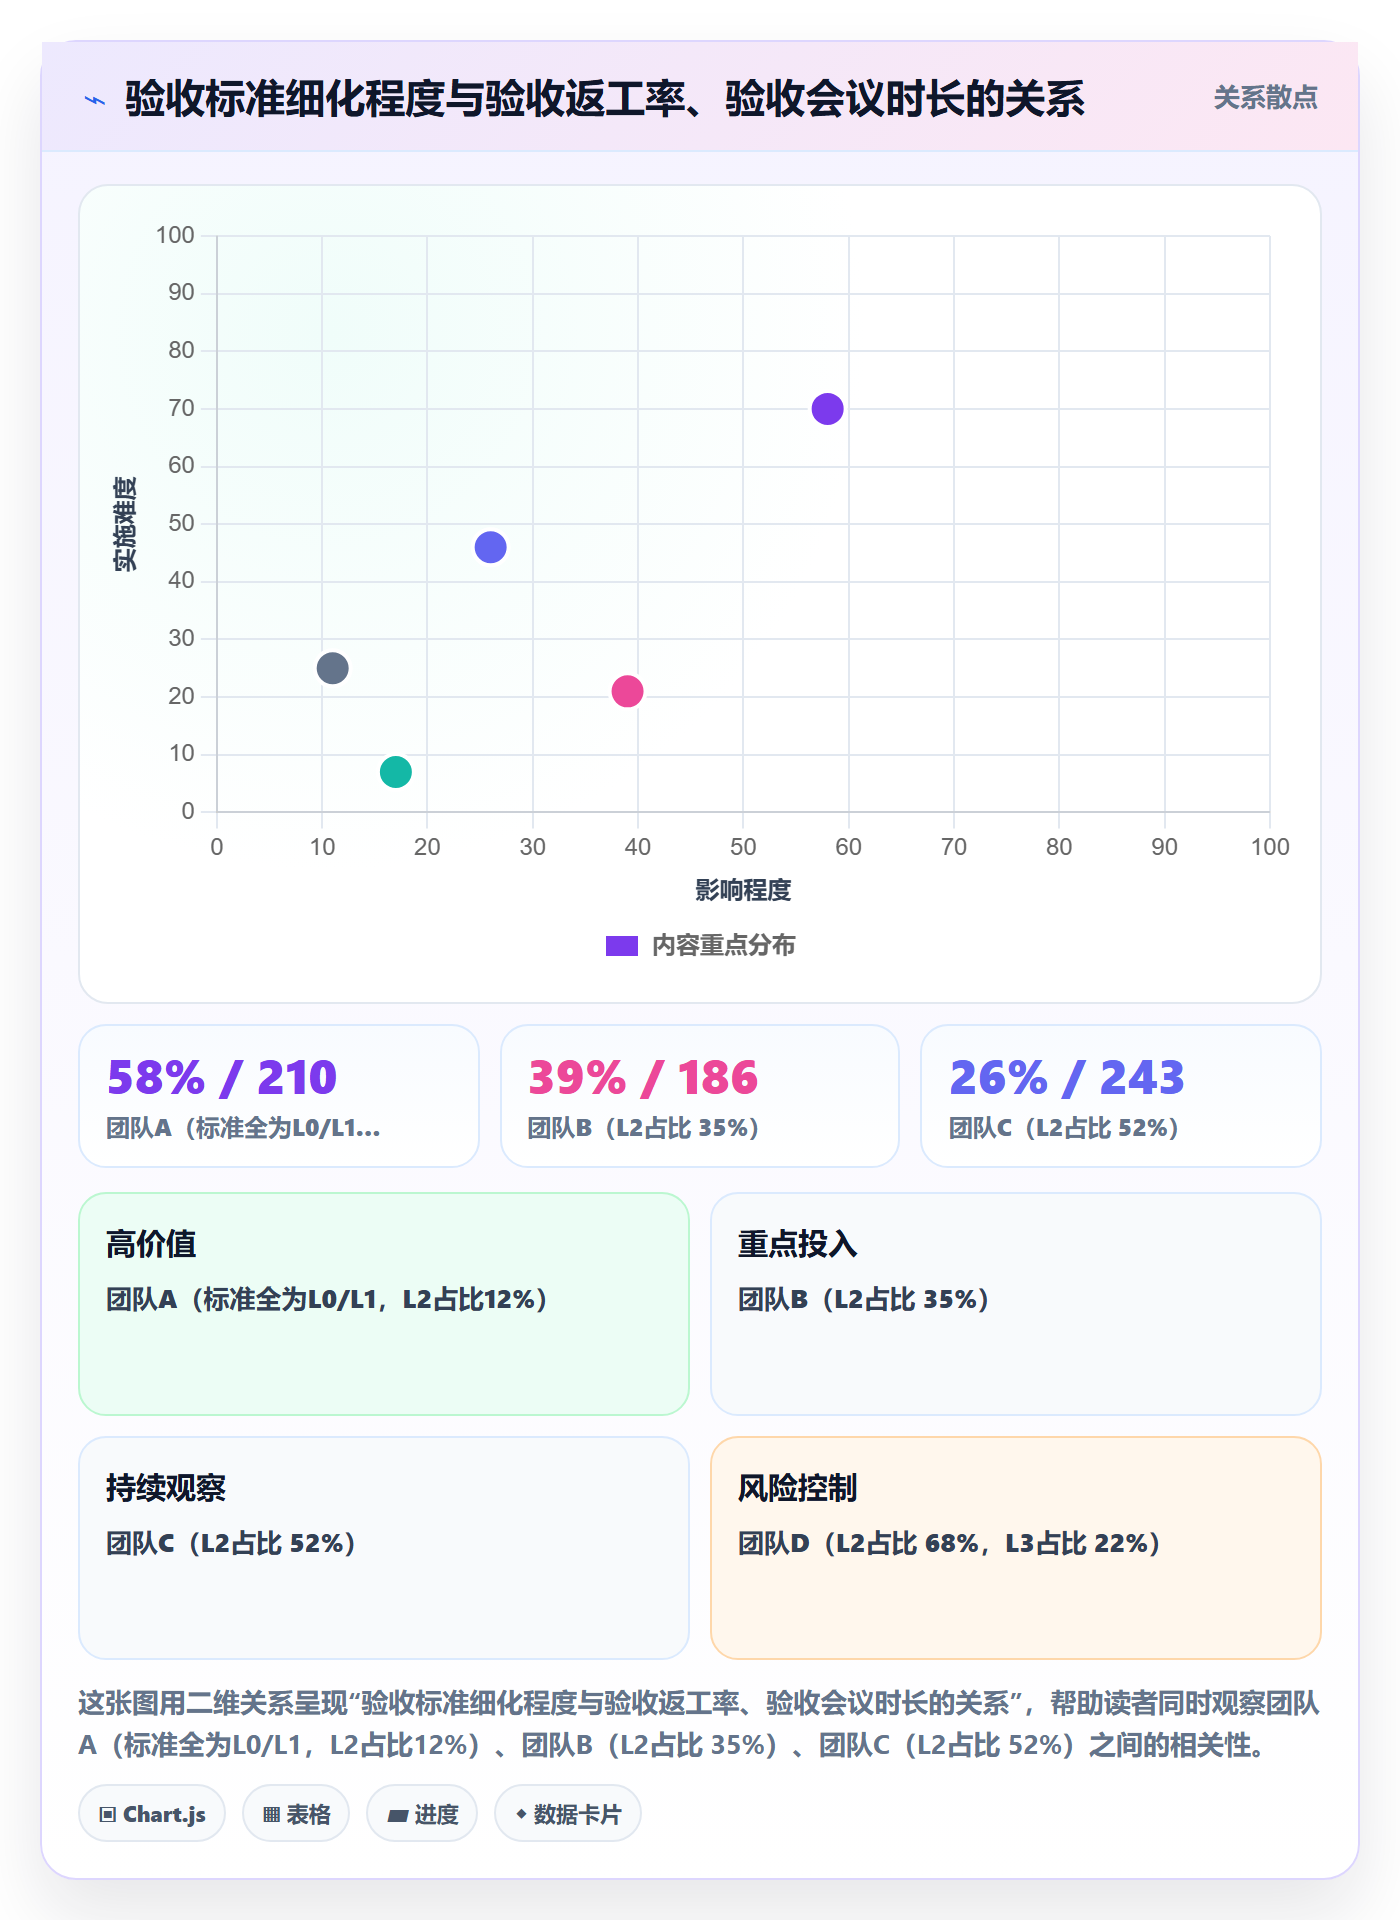Select the 持续观察 quadrant card
Viewport: 1400px width, 1920px height.
(384, 1548)
